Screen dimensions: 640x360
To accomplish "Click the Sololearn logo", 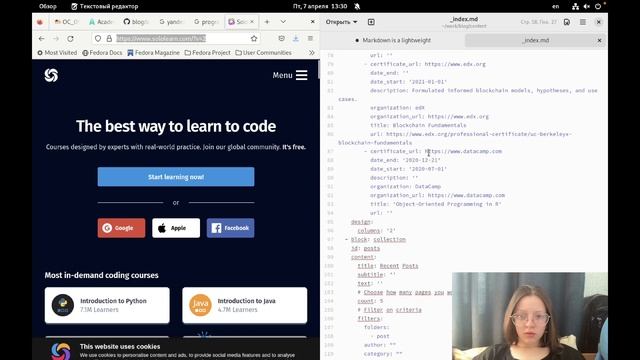I will point(51,75).
